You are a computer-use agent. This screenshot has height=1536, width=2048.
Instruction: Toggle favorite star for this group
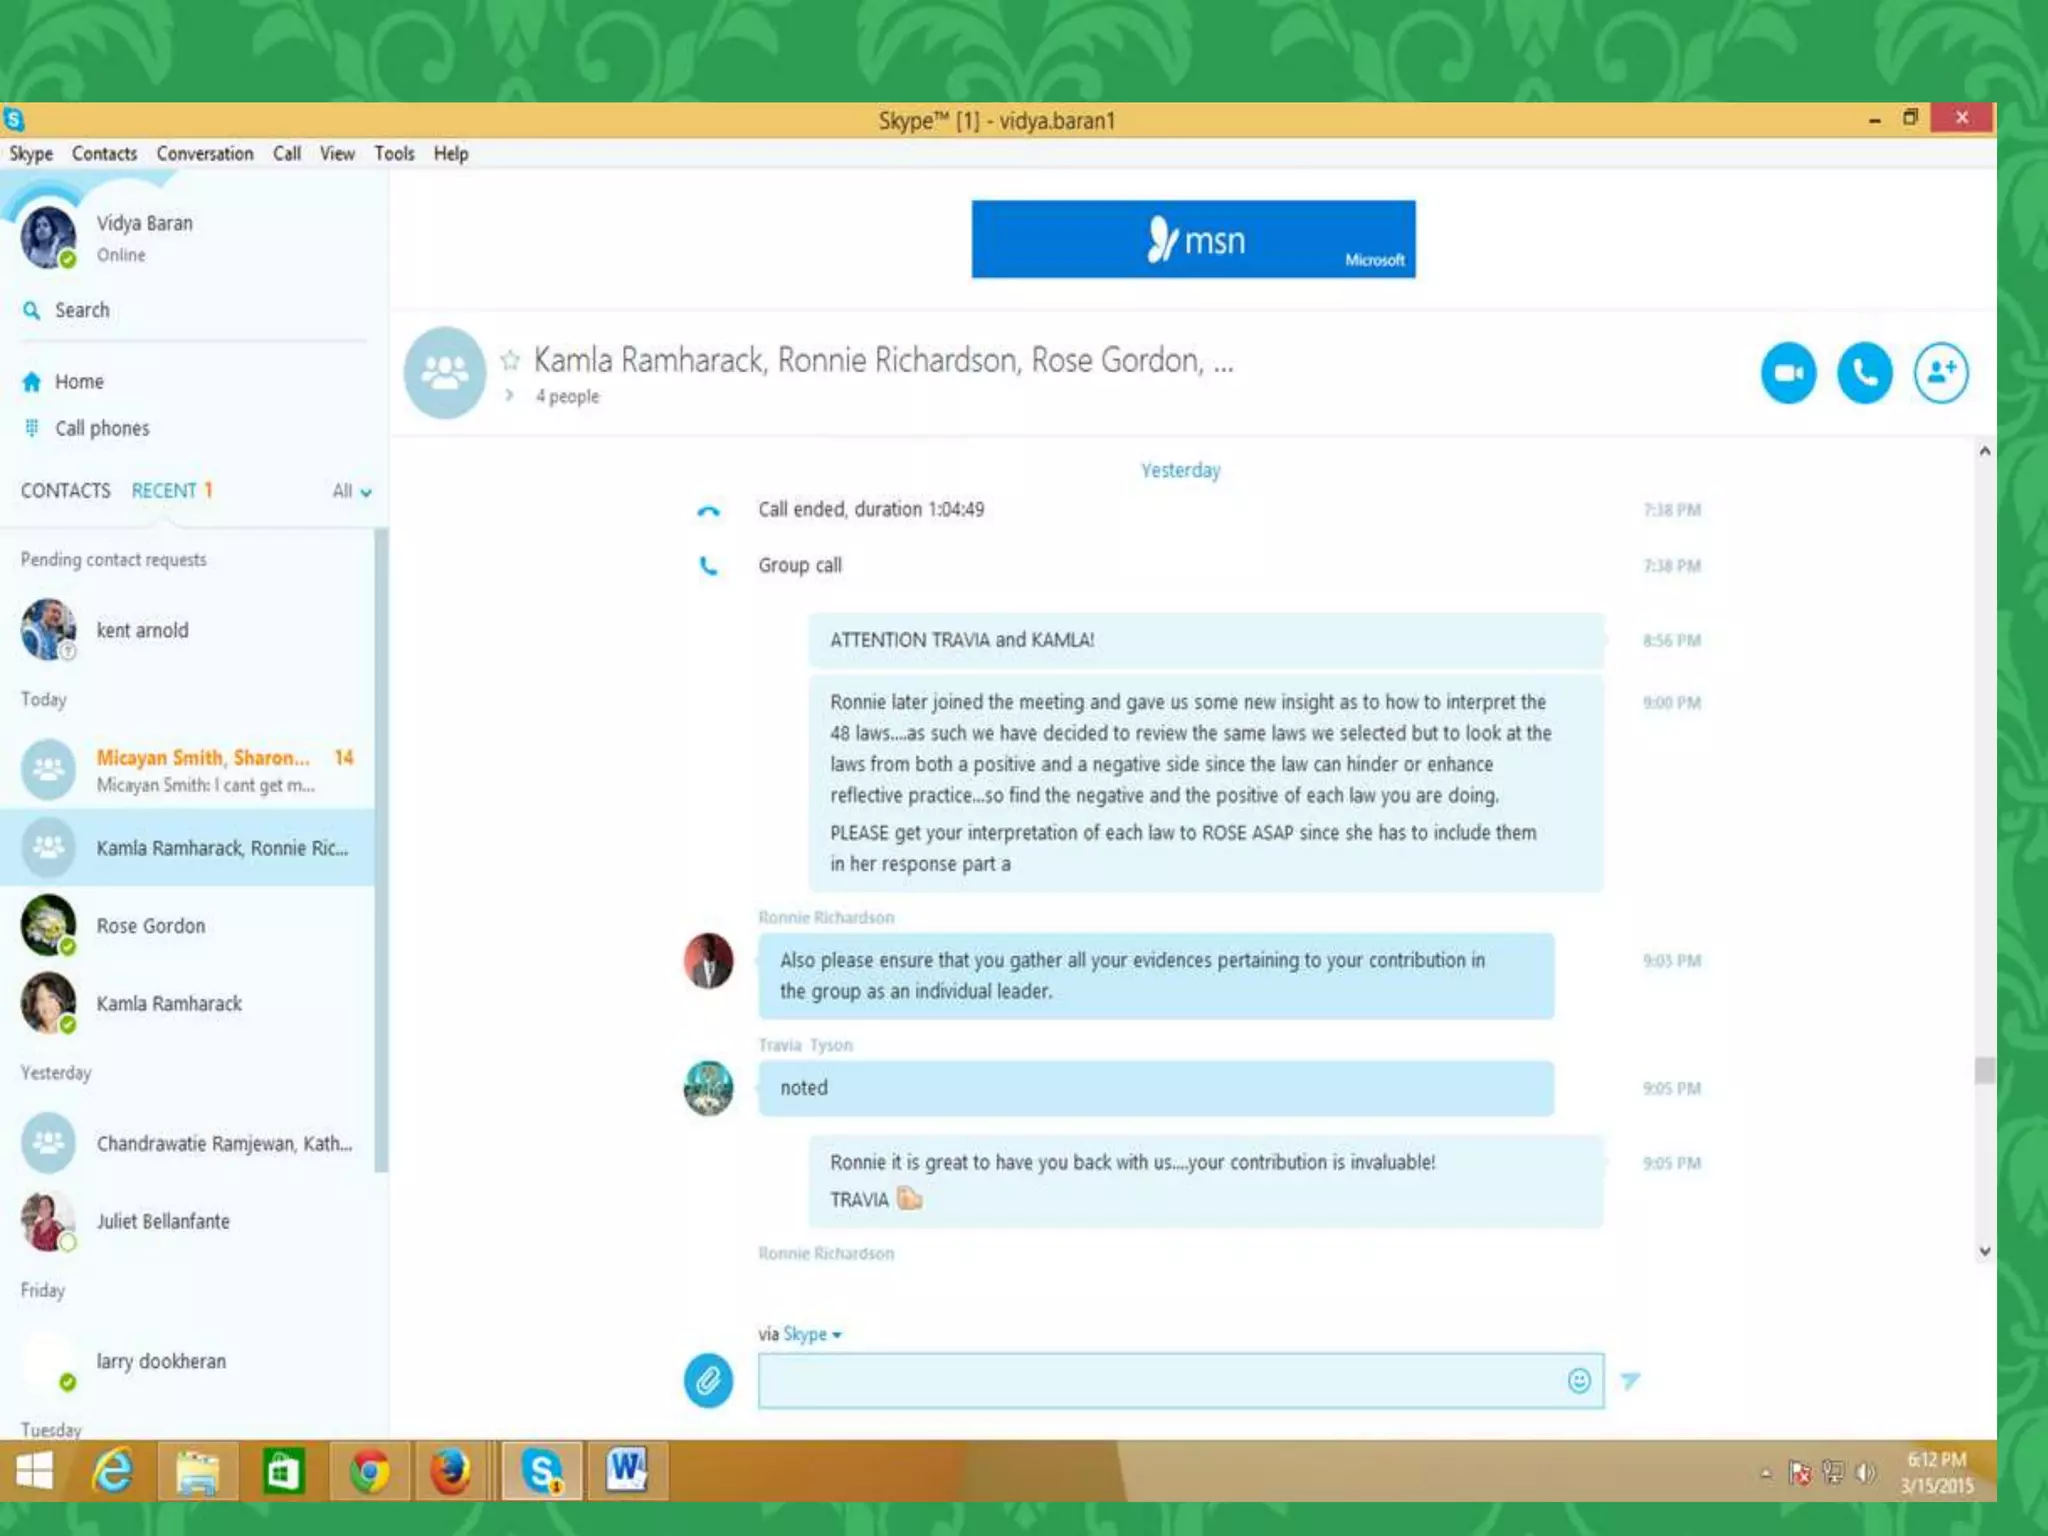click(x=510, y=360)
